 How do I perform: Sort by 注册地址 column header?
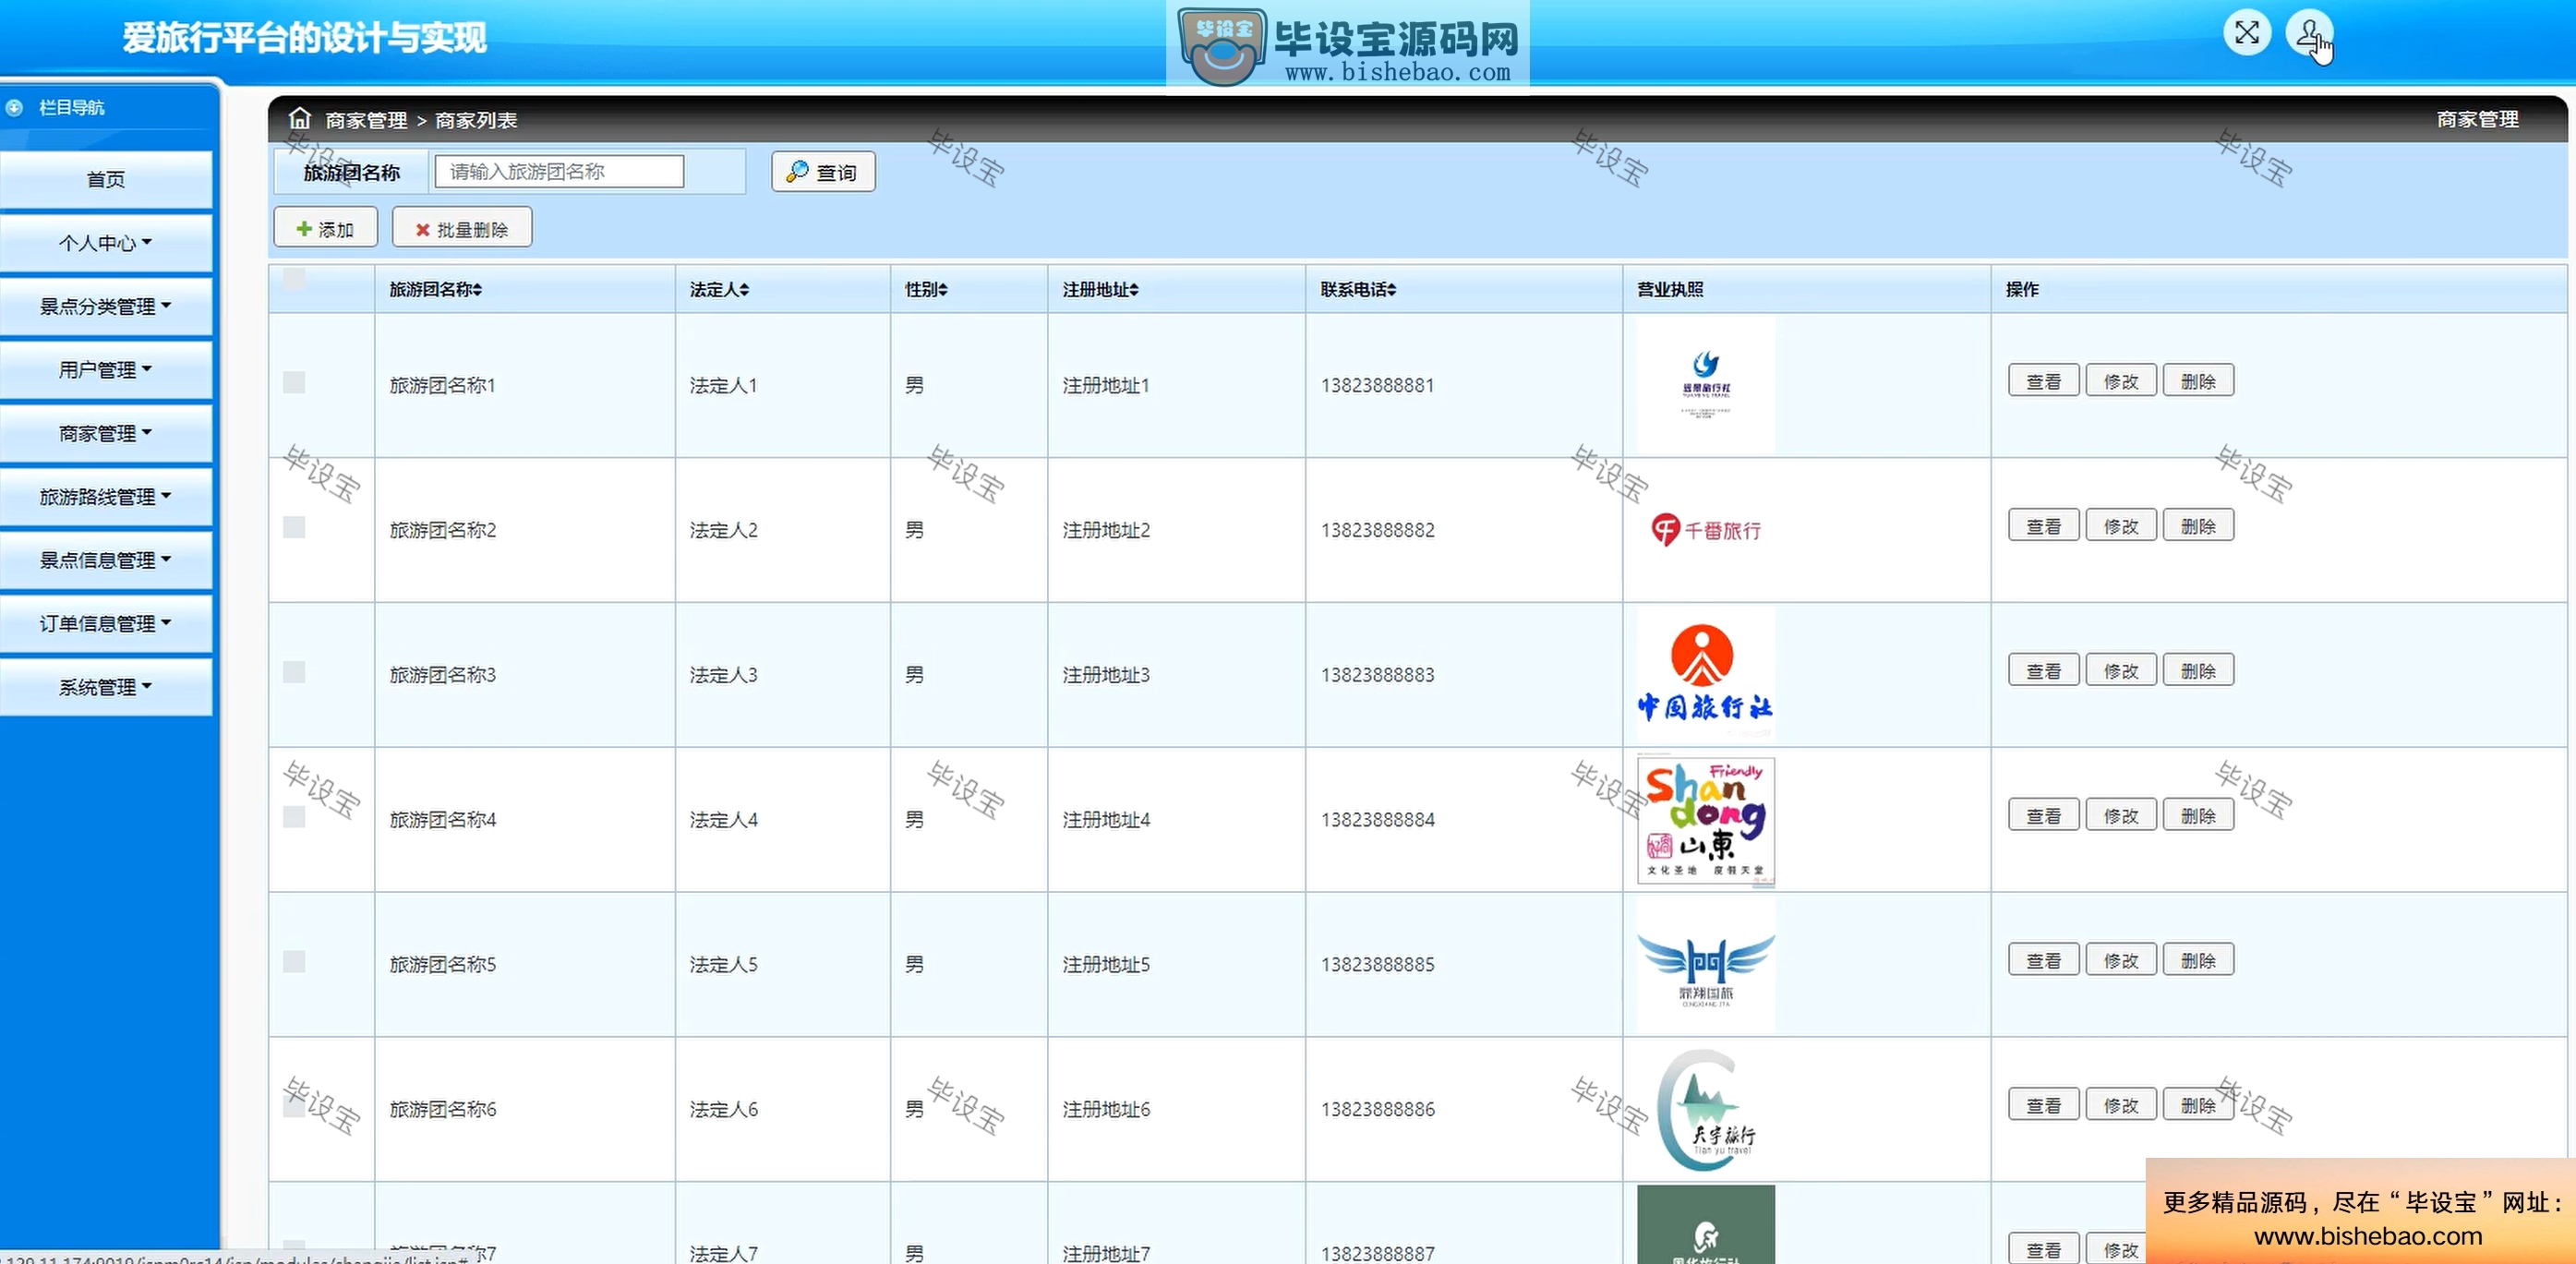[1100, 289]
